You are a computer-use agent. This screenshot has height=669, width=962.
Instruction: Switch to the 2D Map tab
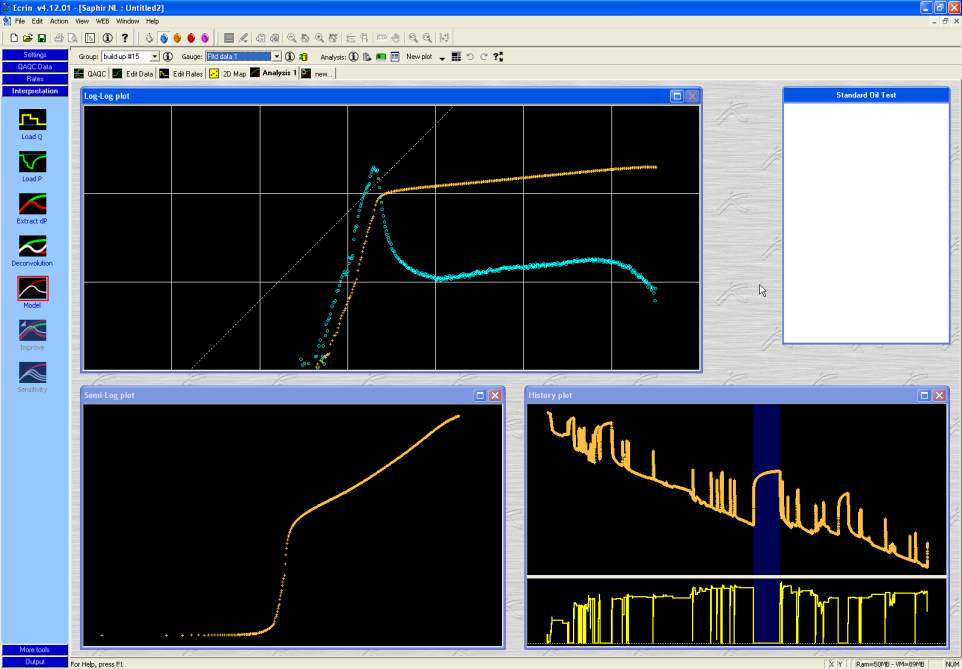227,74
